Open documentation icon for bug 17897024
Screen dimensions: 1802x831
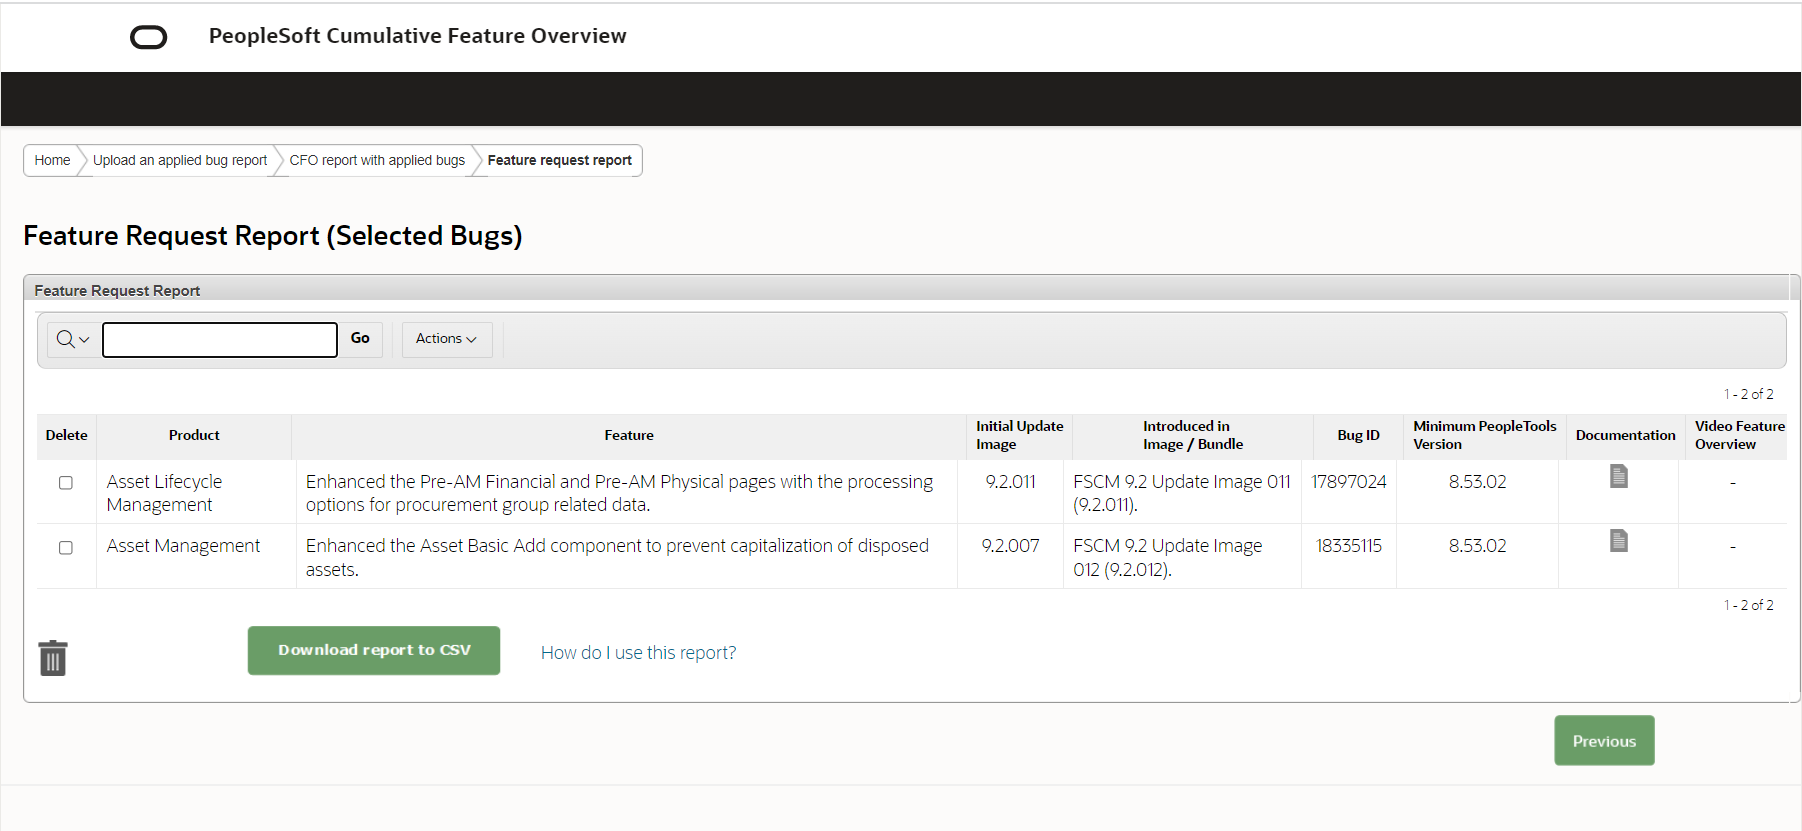tap(1619, 476)
